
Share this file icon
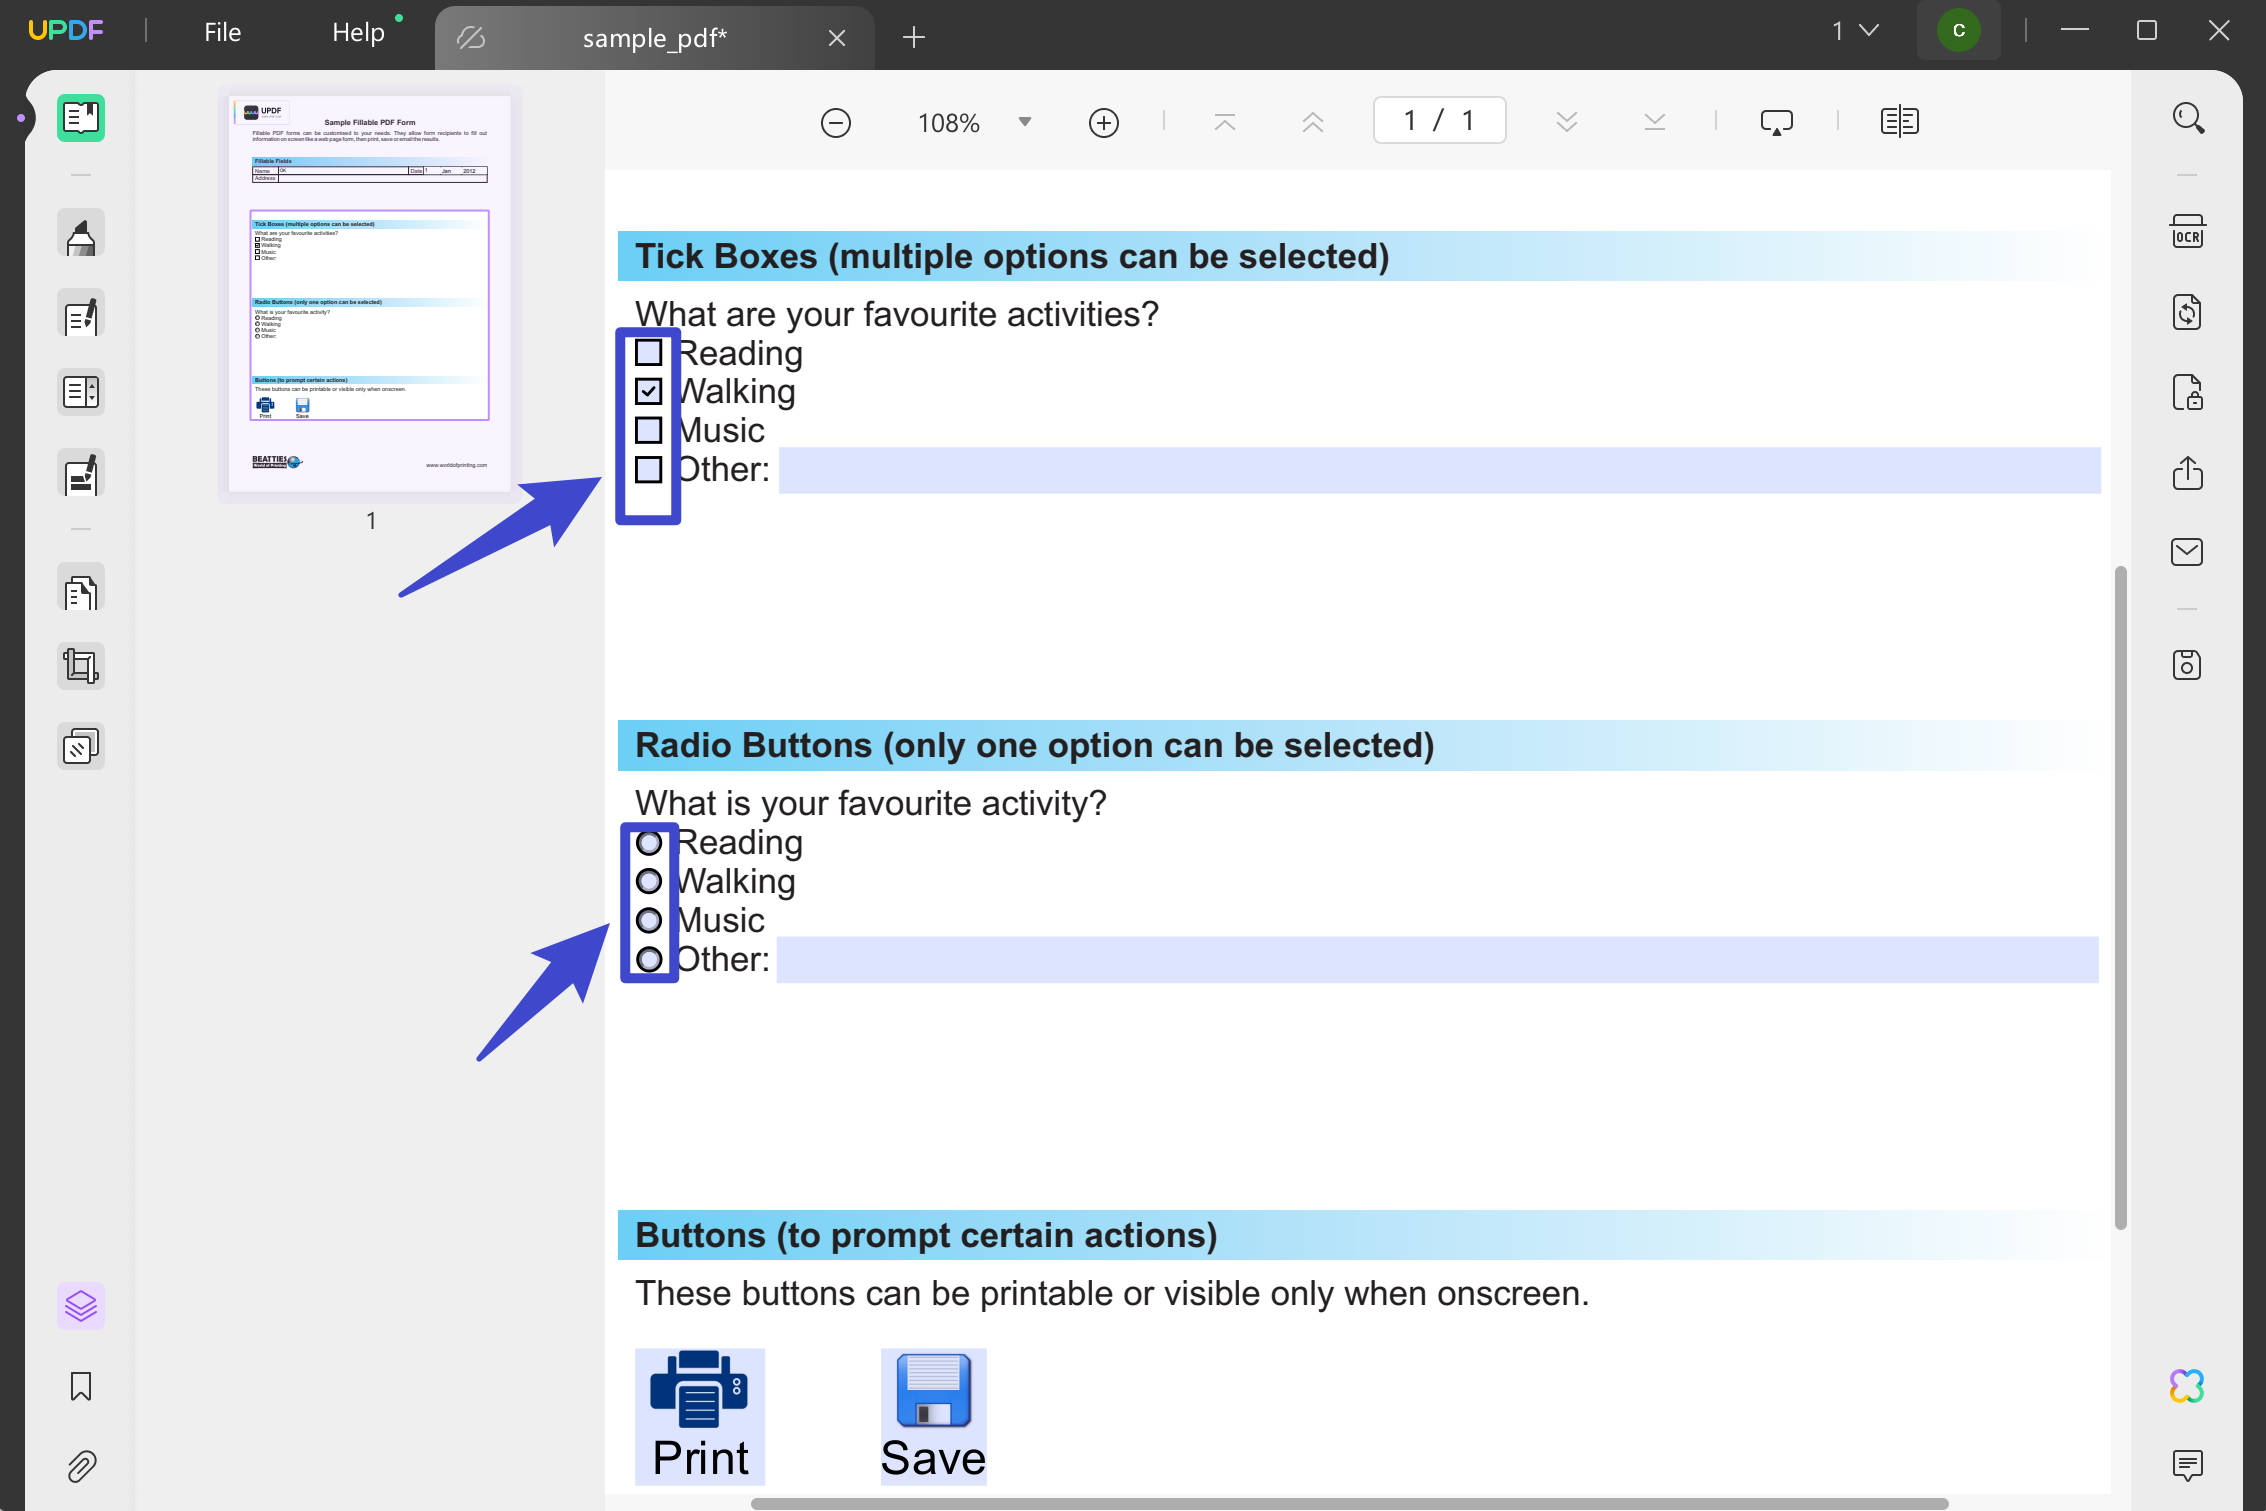pyautogui.click(x=2188, y=472)
